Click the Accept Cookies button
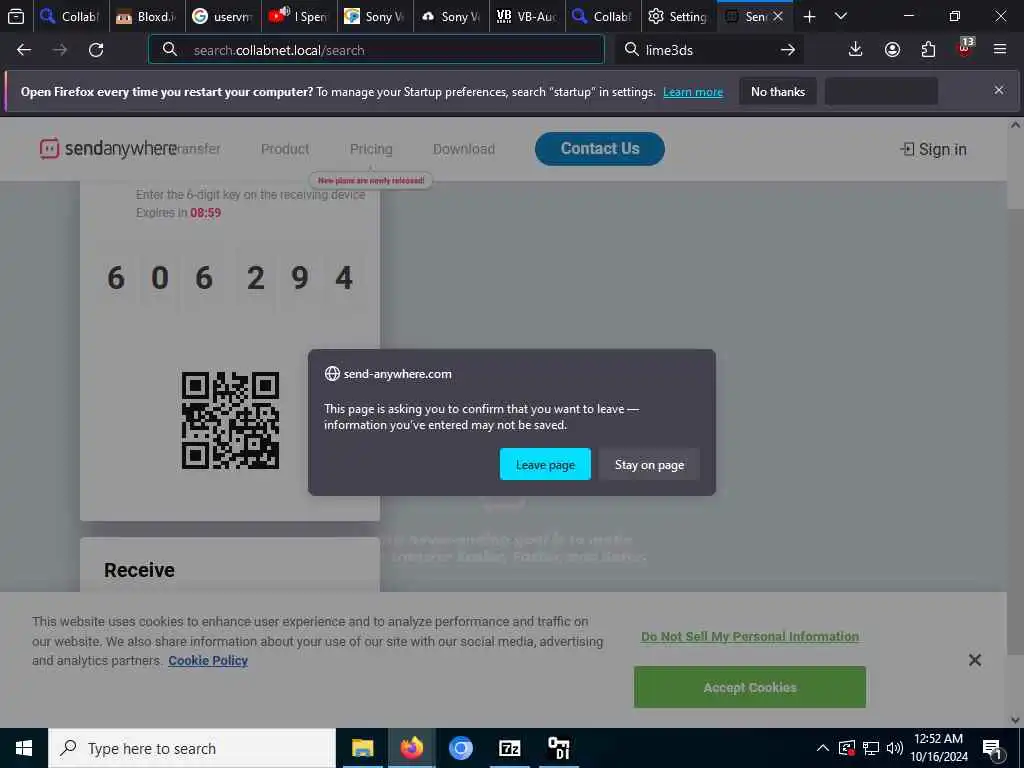Viewport: 1024px width, 768px height. point(750,687)
